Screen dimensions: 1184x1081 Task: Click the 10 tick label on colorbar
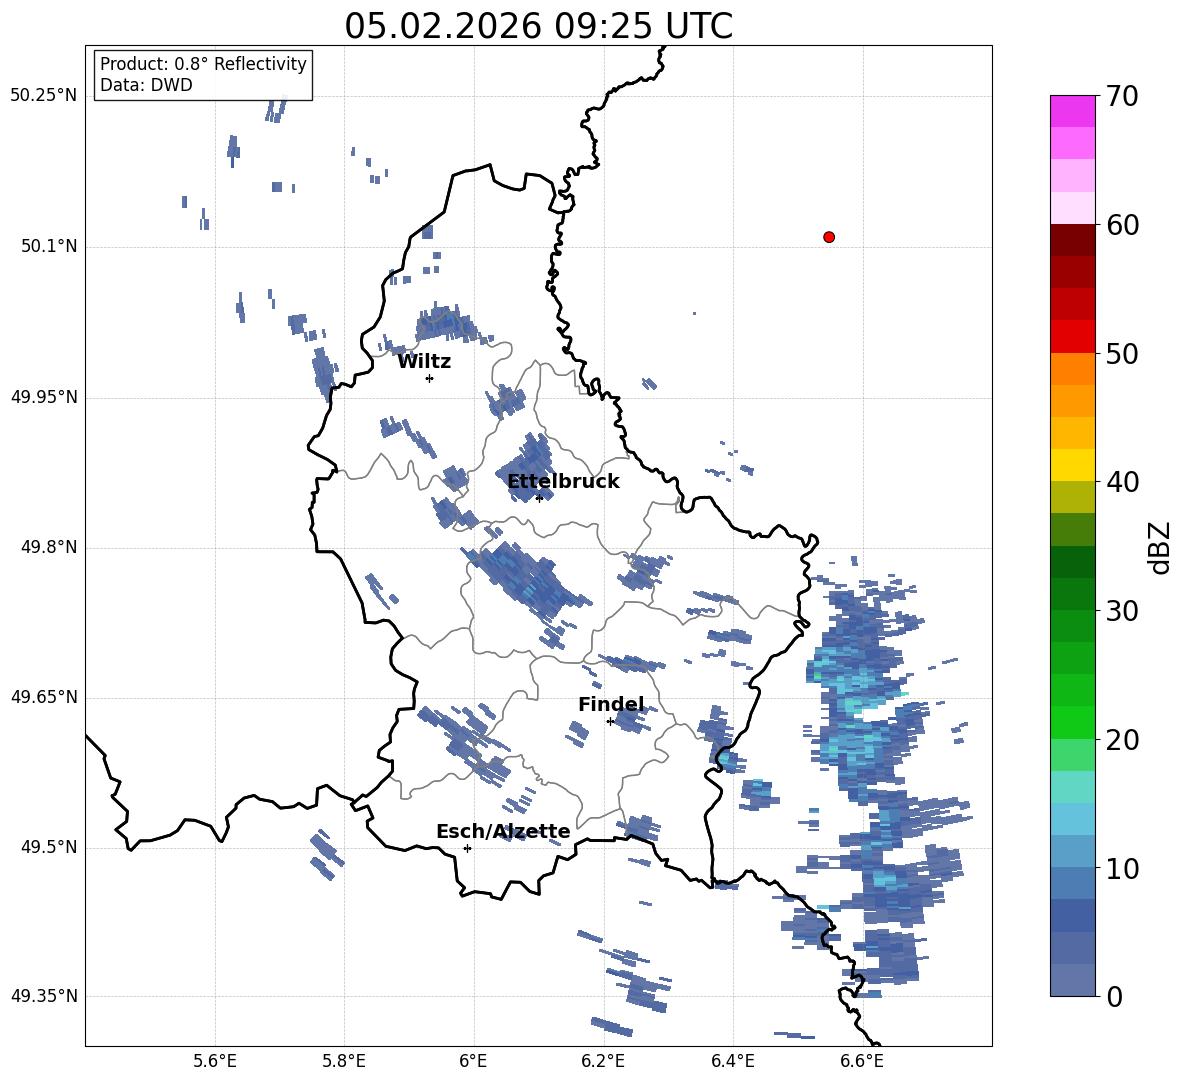[1121, 868]
